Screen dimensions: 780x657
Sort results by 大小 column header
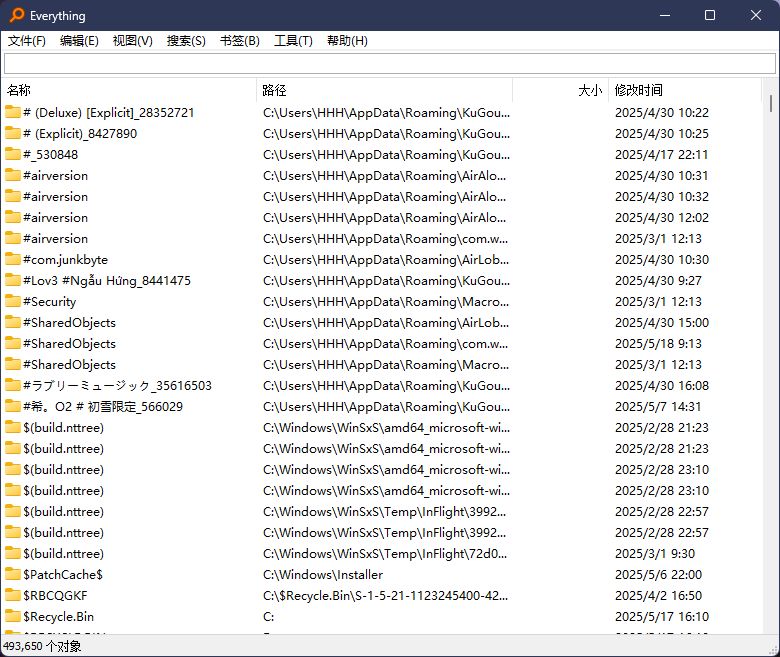(x=560, y=90)
